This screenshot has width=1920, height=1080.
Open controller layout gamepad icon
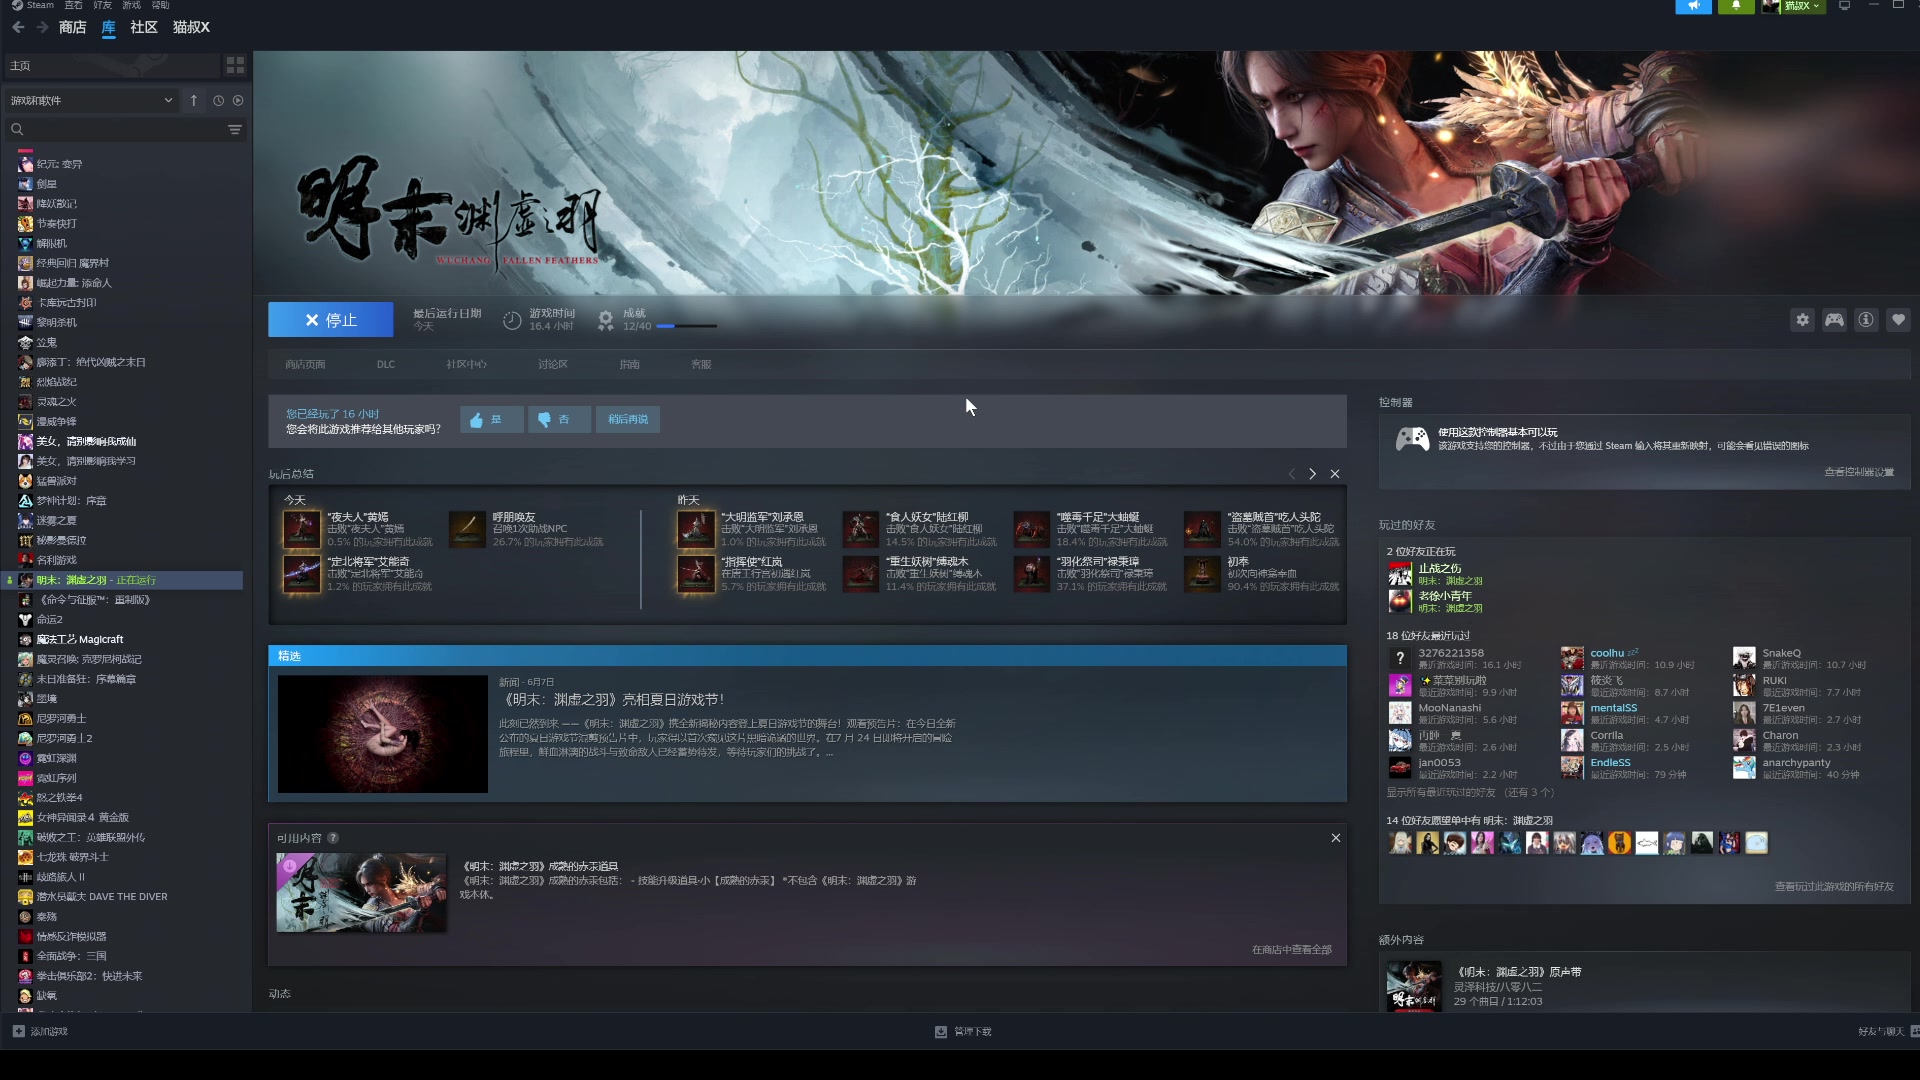point(1834,320)
